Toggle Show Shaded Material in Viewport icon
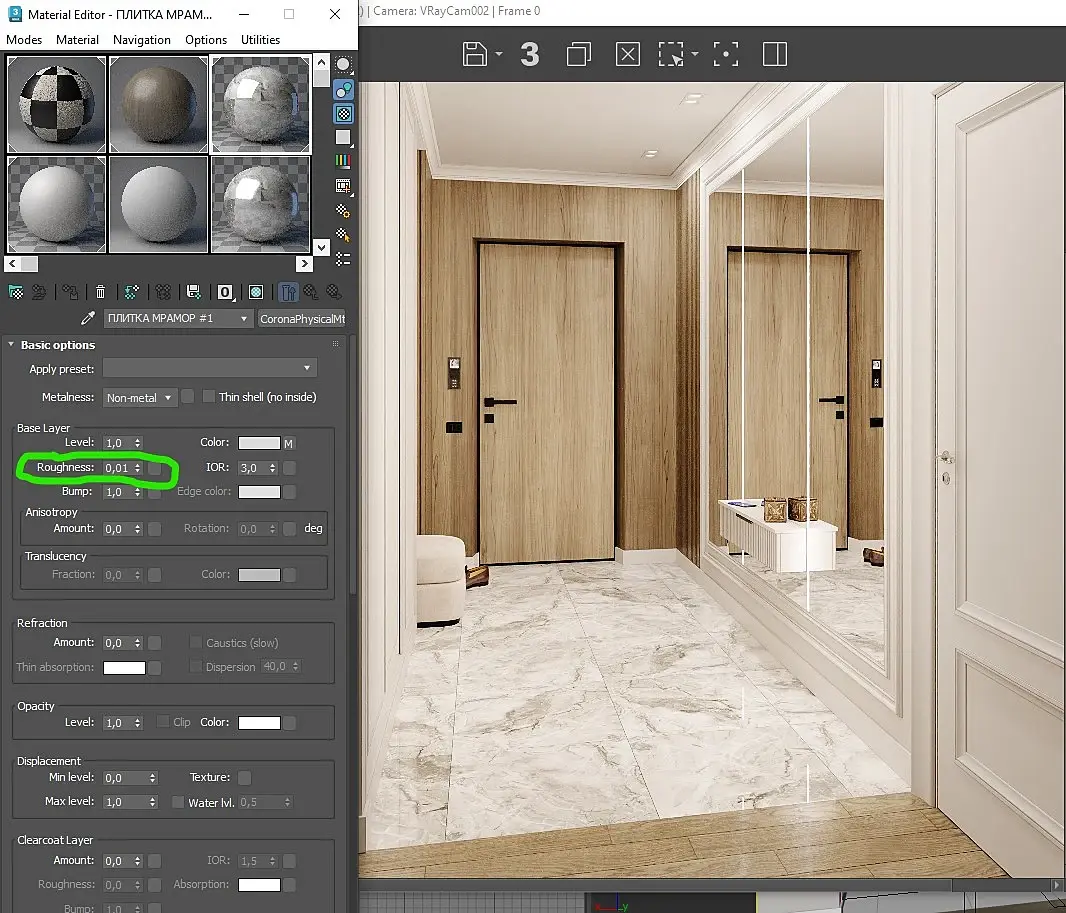Screen dimensions: 1066x913 point(256,292)
